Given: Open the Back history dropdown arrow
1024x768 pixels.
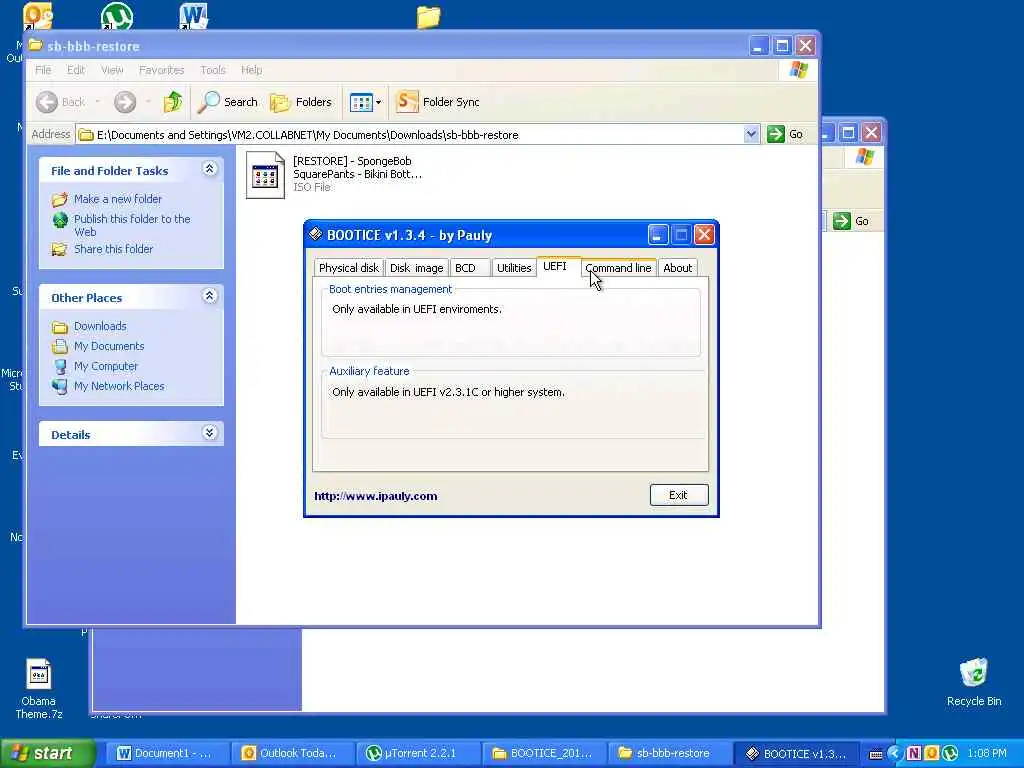Looking at the screenshot, I should [x=98, y=102].
